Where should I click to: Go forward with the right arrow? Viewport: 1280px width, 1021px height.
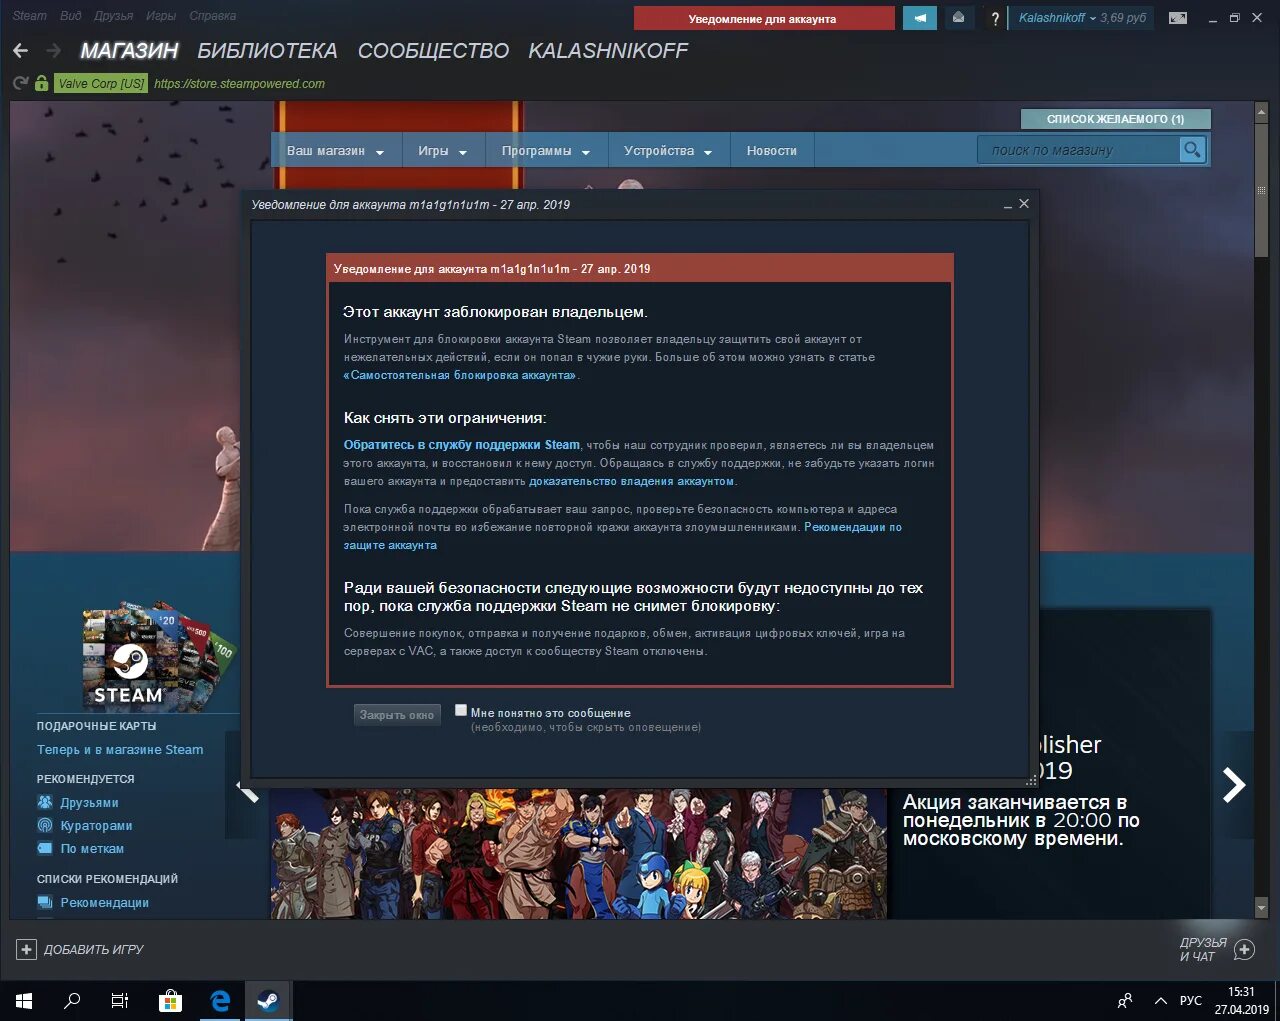(x=54, y=51)
